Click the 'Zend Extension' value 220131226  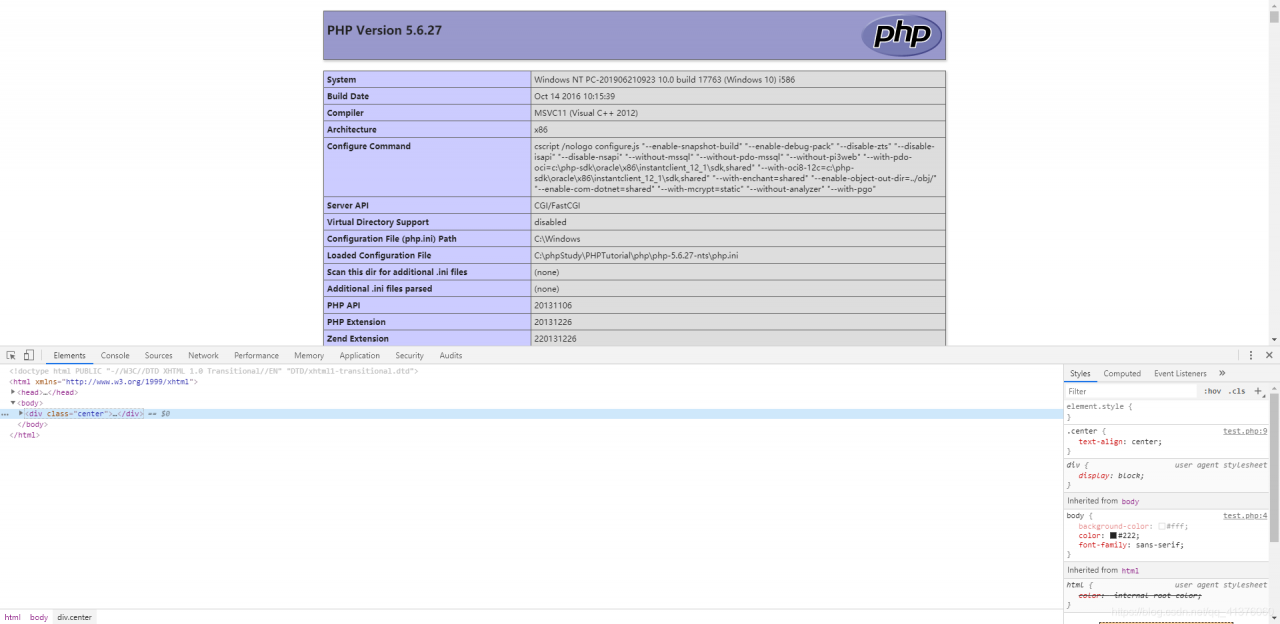click(555, 339)
